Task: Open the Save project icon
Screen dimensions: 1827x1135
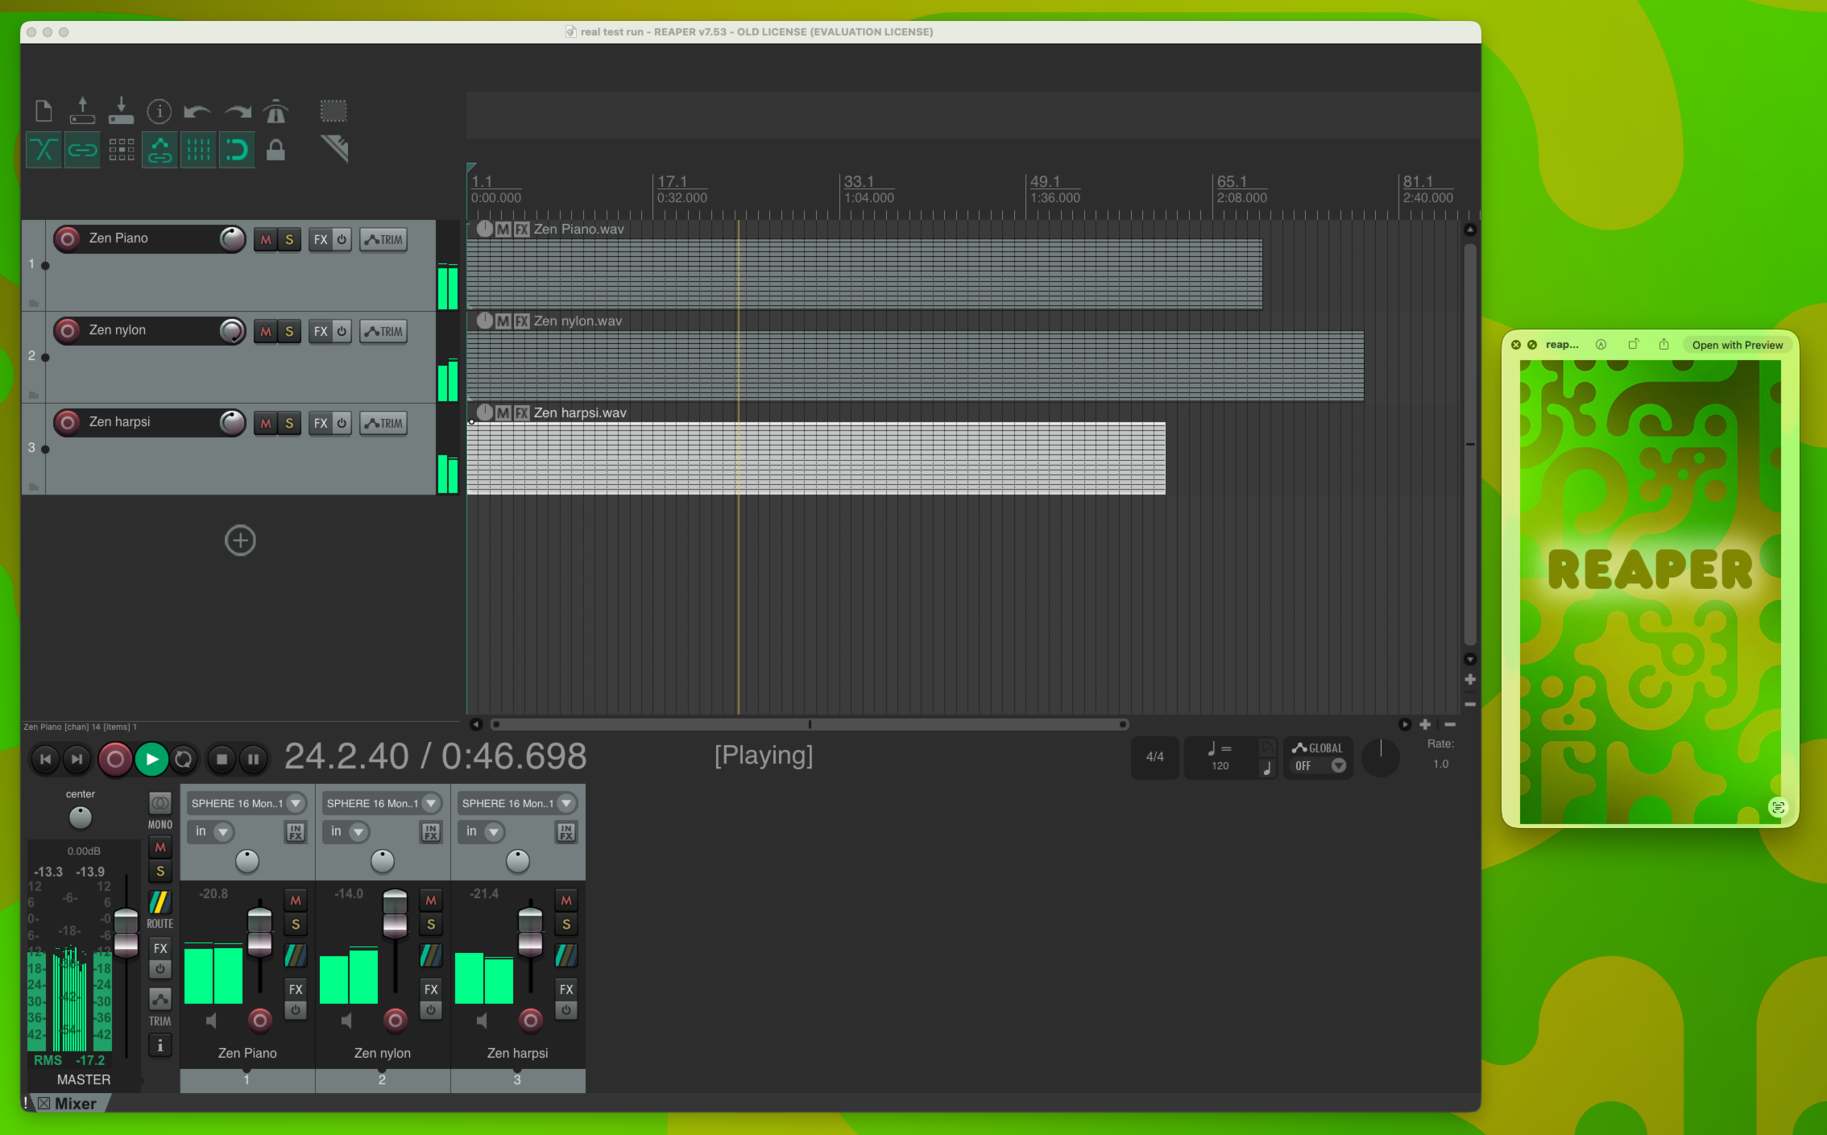Action: click(120, 110)
